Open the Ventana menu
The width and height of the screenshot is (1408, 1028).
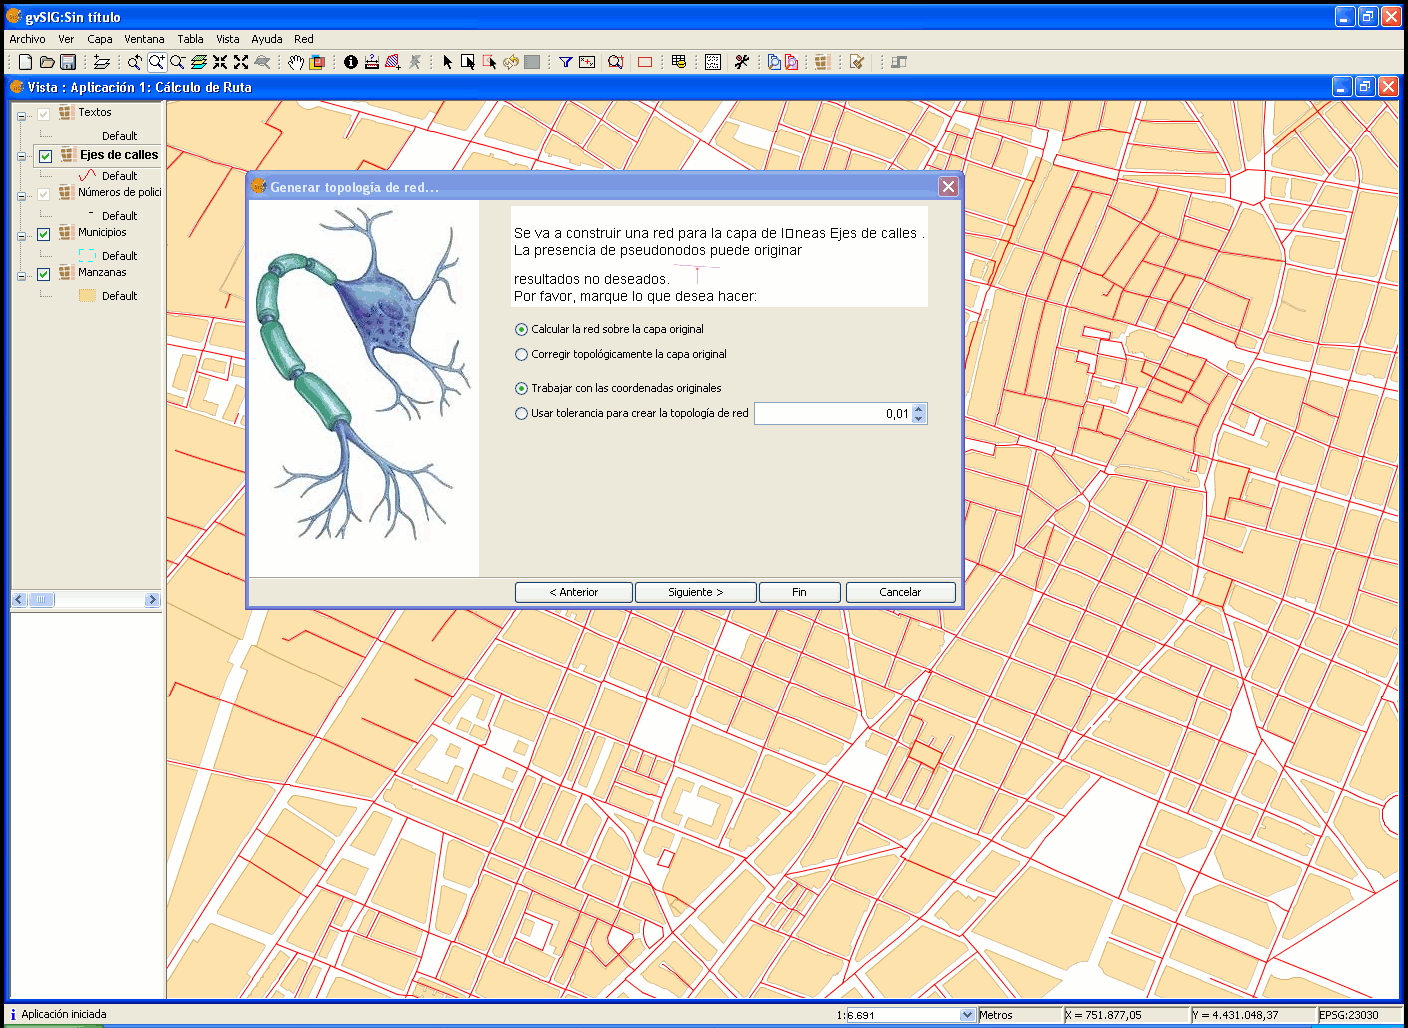pos(144,39)
